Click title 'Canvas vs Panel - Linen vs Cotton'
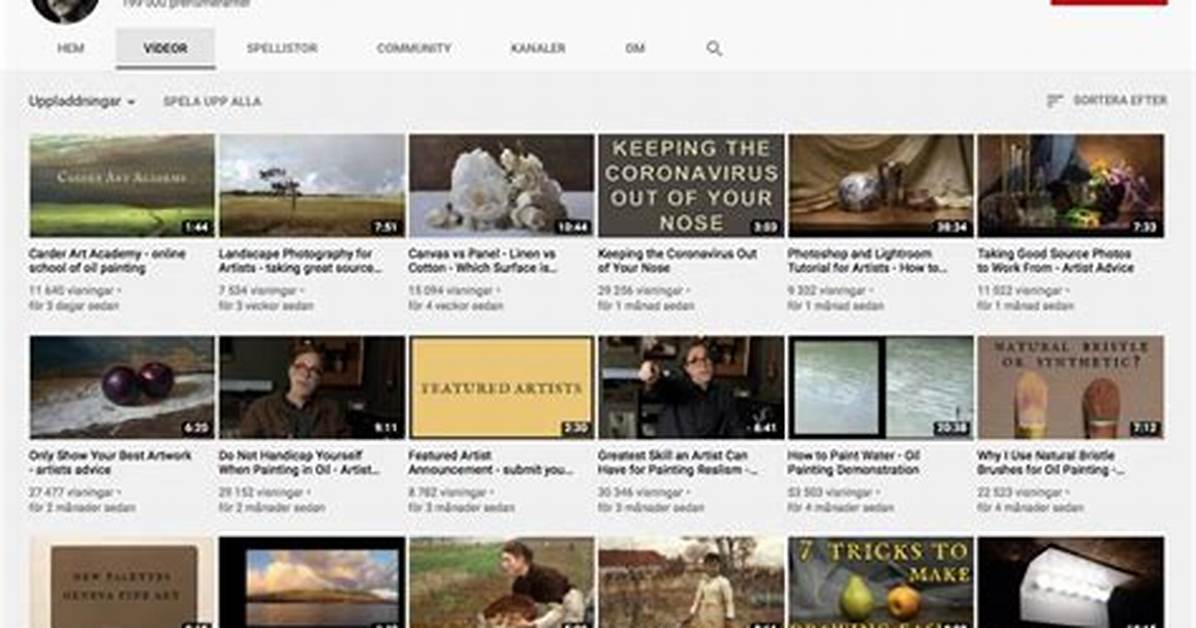This screenshot has height=628, width=1196. 483,261
